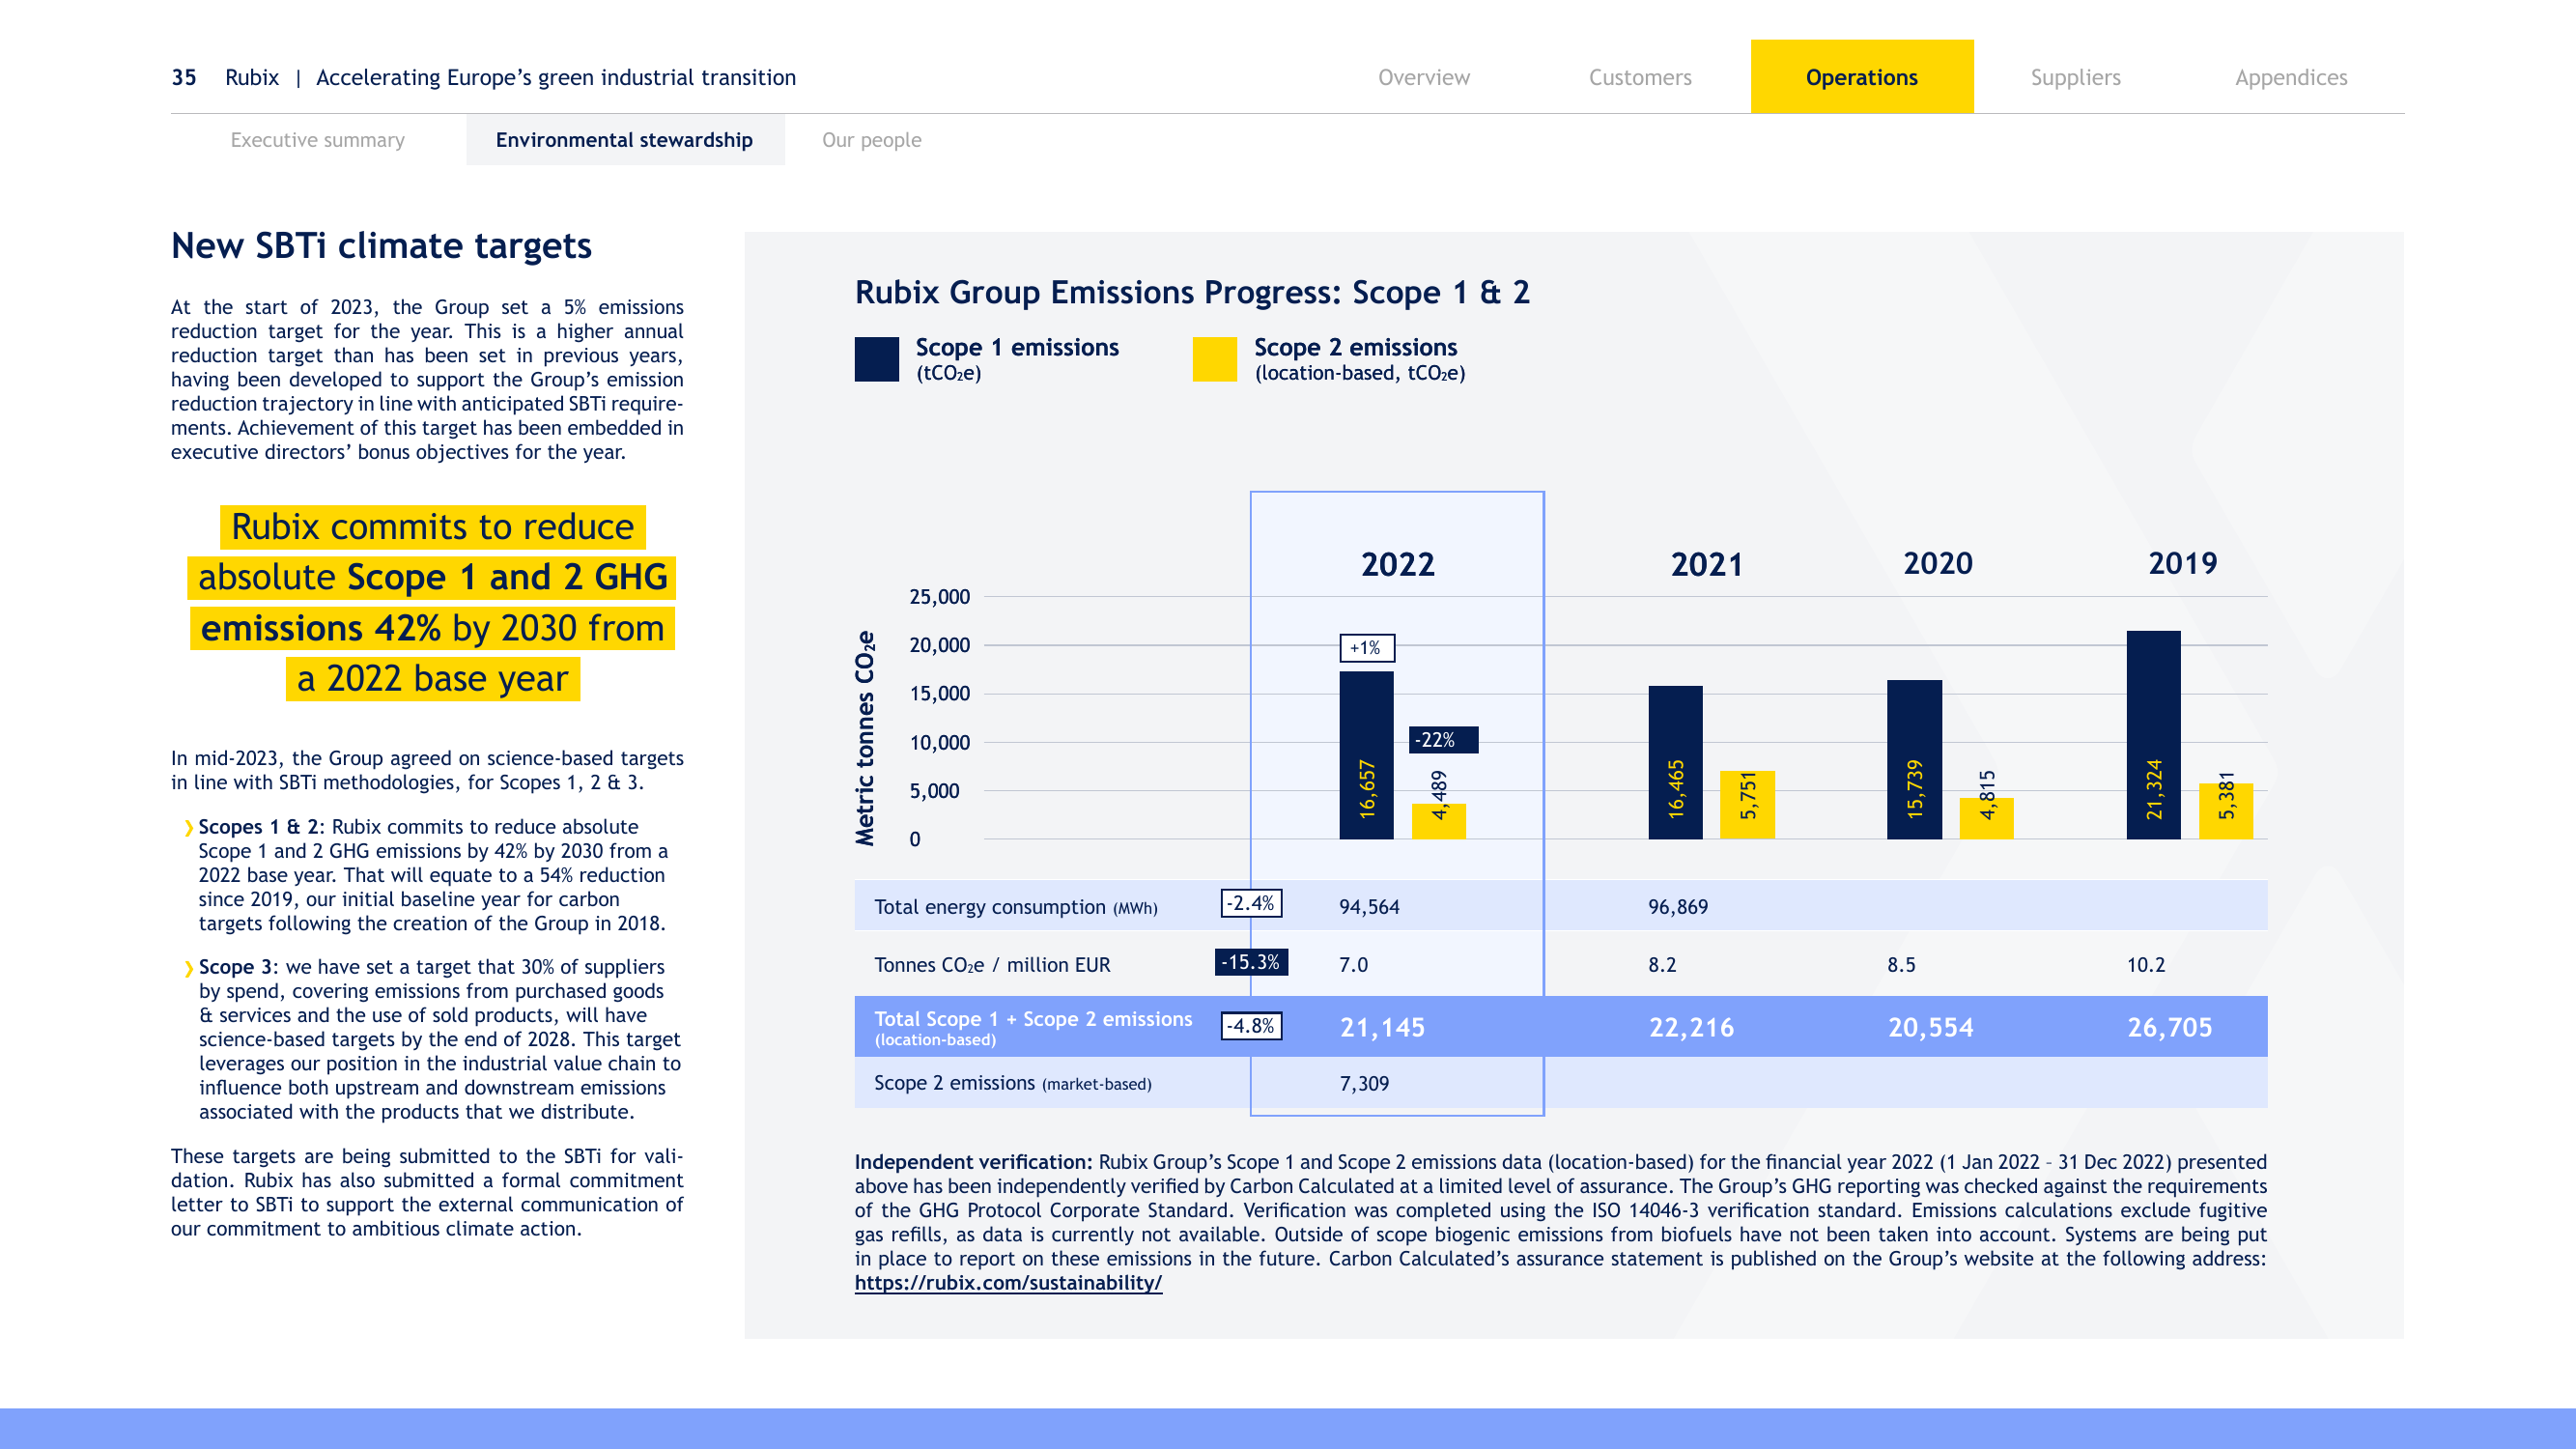Select the Operations tab
The width and height of the screenshot is (2576, 1449).
tap(1861, 77)
